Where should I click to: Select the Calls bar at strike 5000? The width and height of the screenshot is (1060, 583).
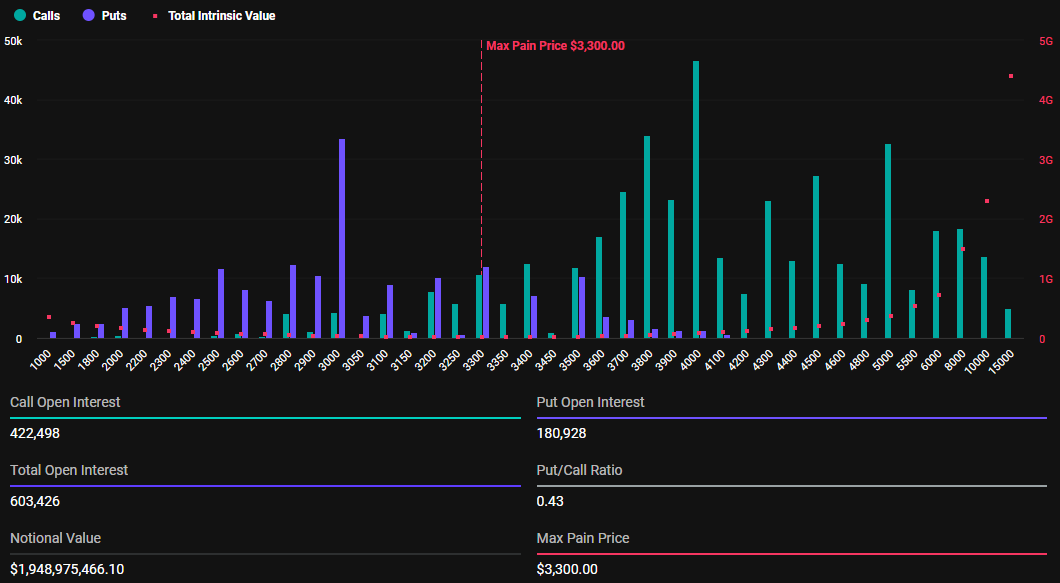coord(888,242)
